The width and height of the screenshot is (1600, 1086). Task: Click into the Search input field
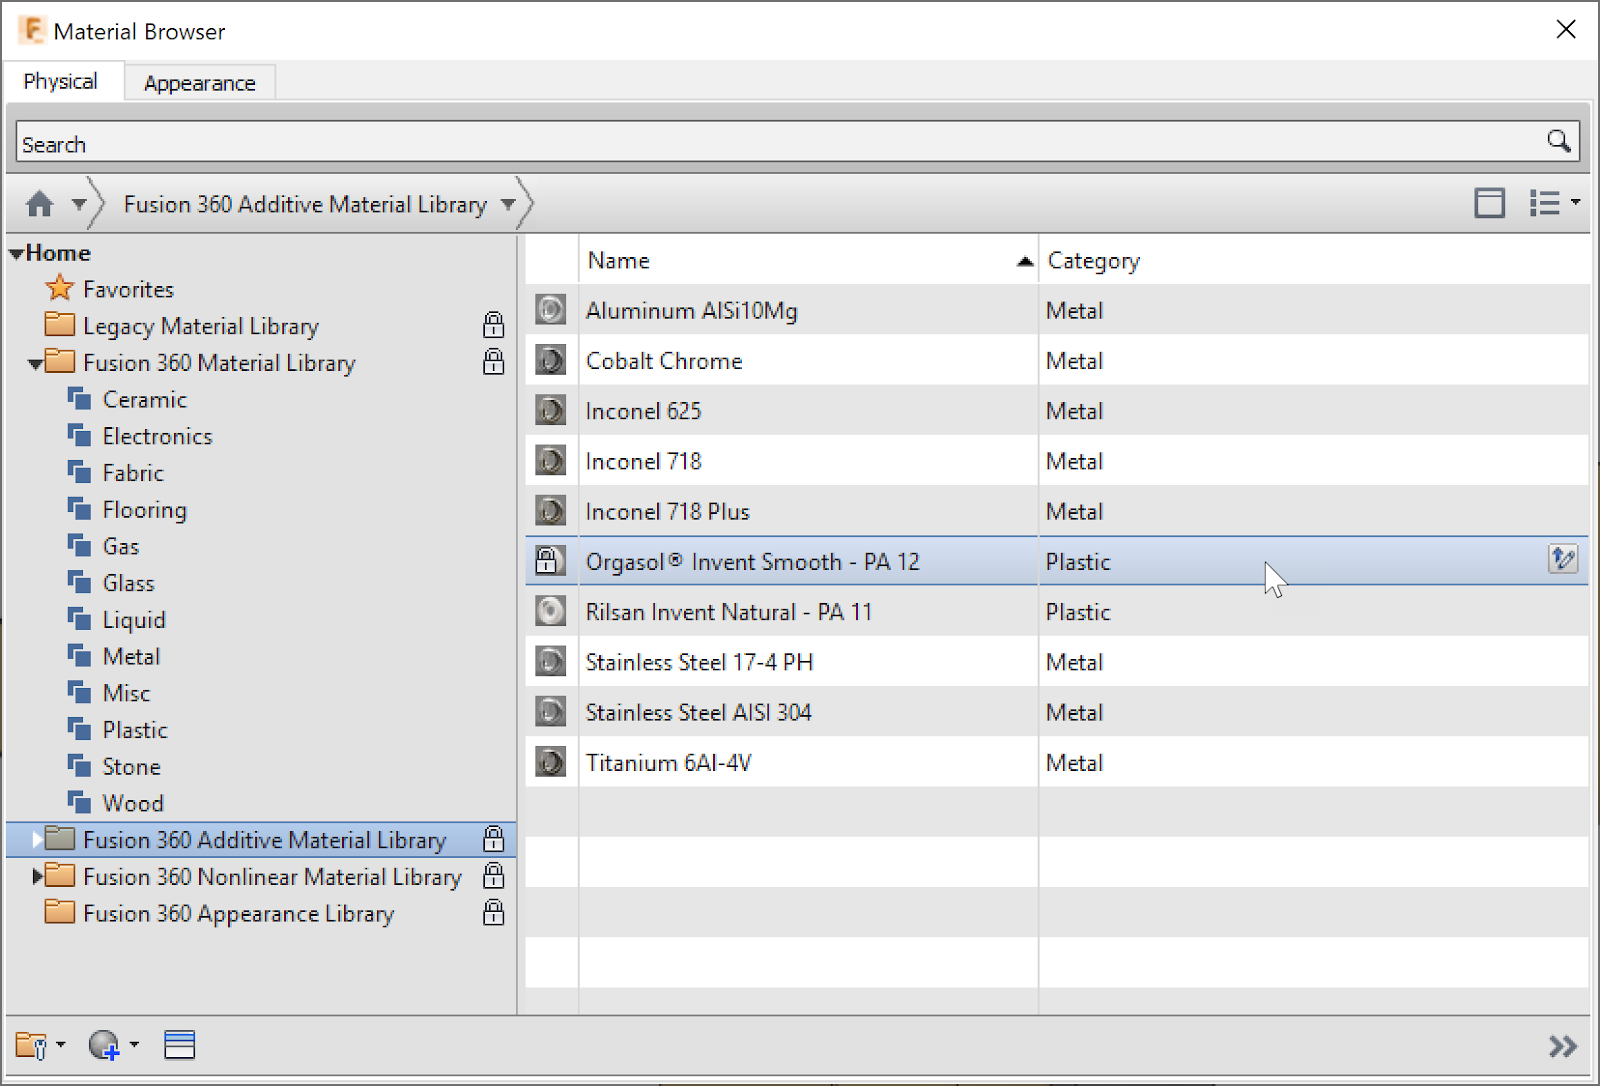click(x=780, y=142)
